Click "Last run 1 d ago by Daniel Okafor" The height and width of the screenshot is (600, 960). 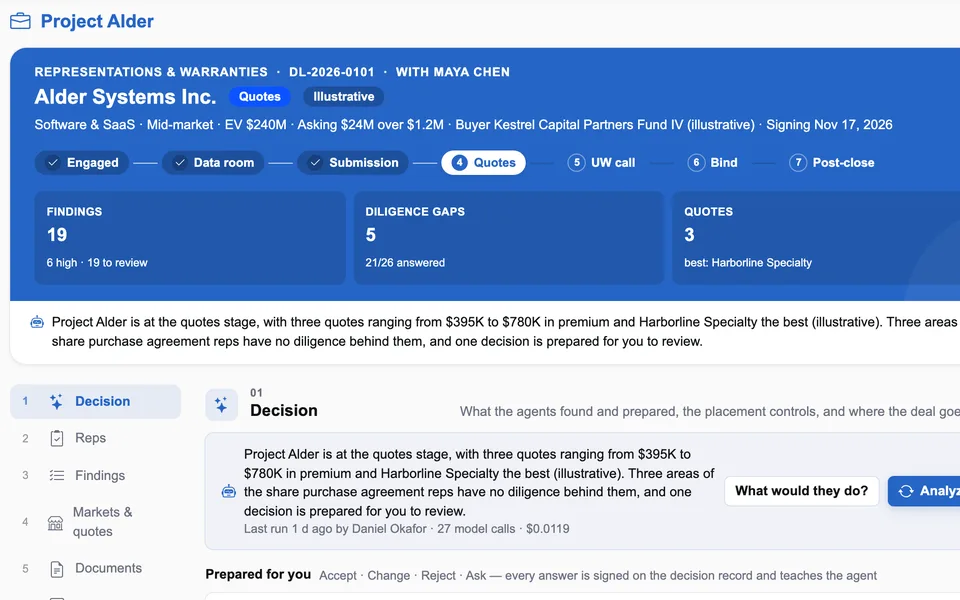(x=335, y=529)
